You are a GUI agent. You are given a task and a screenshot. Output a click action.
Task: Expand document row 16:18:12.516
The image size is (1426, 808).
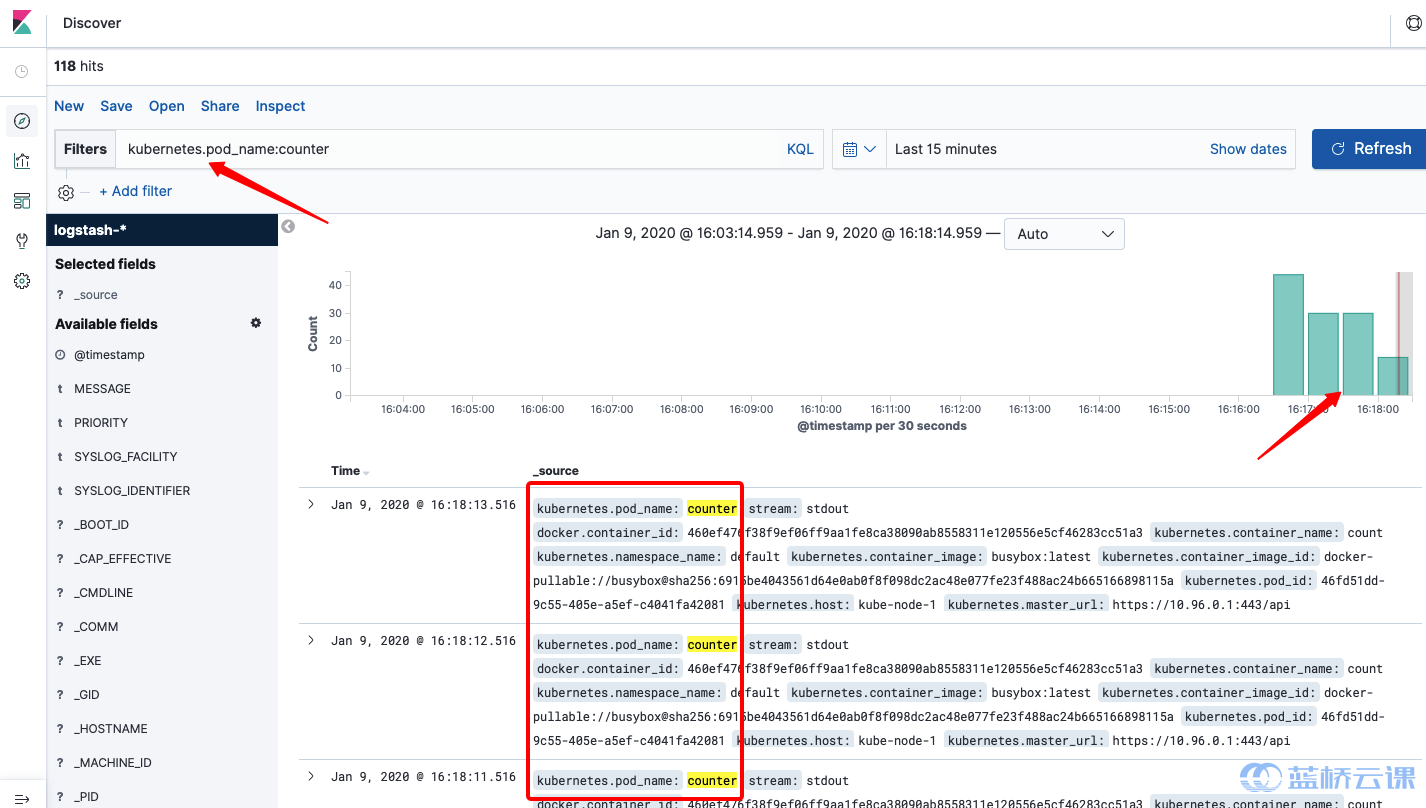pyautogui.click(x=311, y=640)
